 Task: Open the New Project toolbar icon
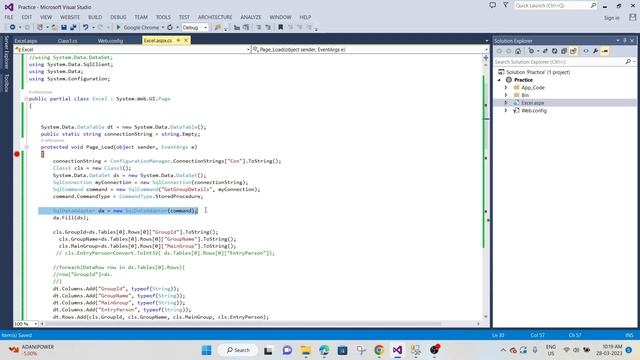click(x=40, y=27)
